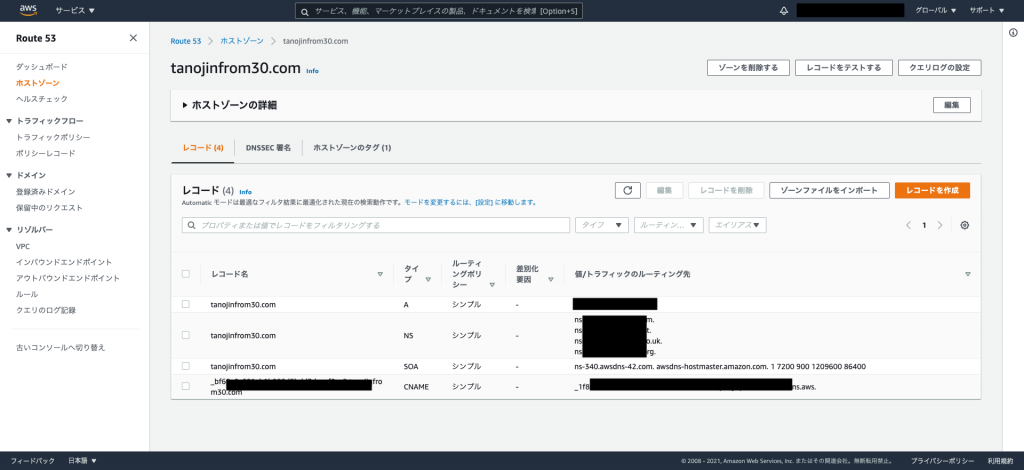Sort by type column arrow
This screenshot has width=1024, height=470.
coord(428,279)
